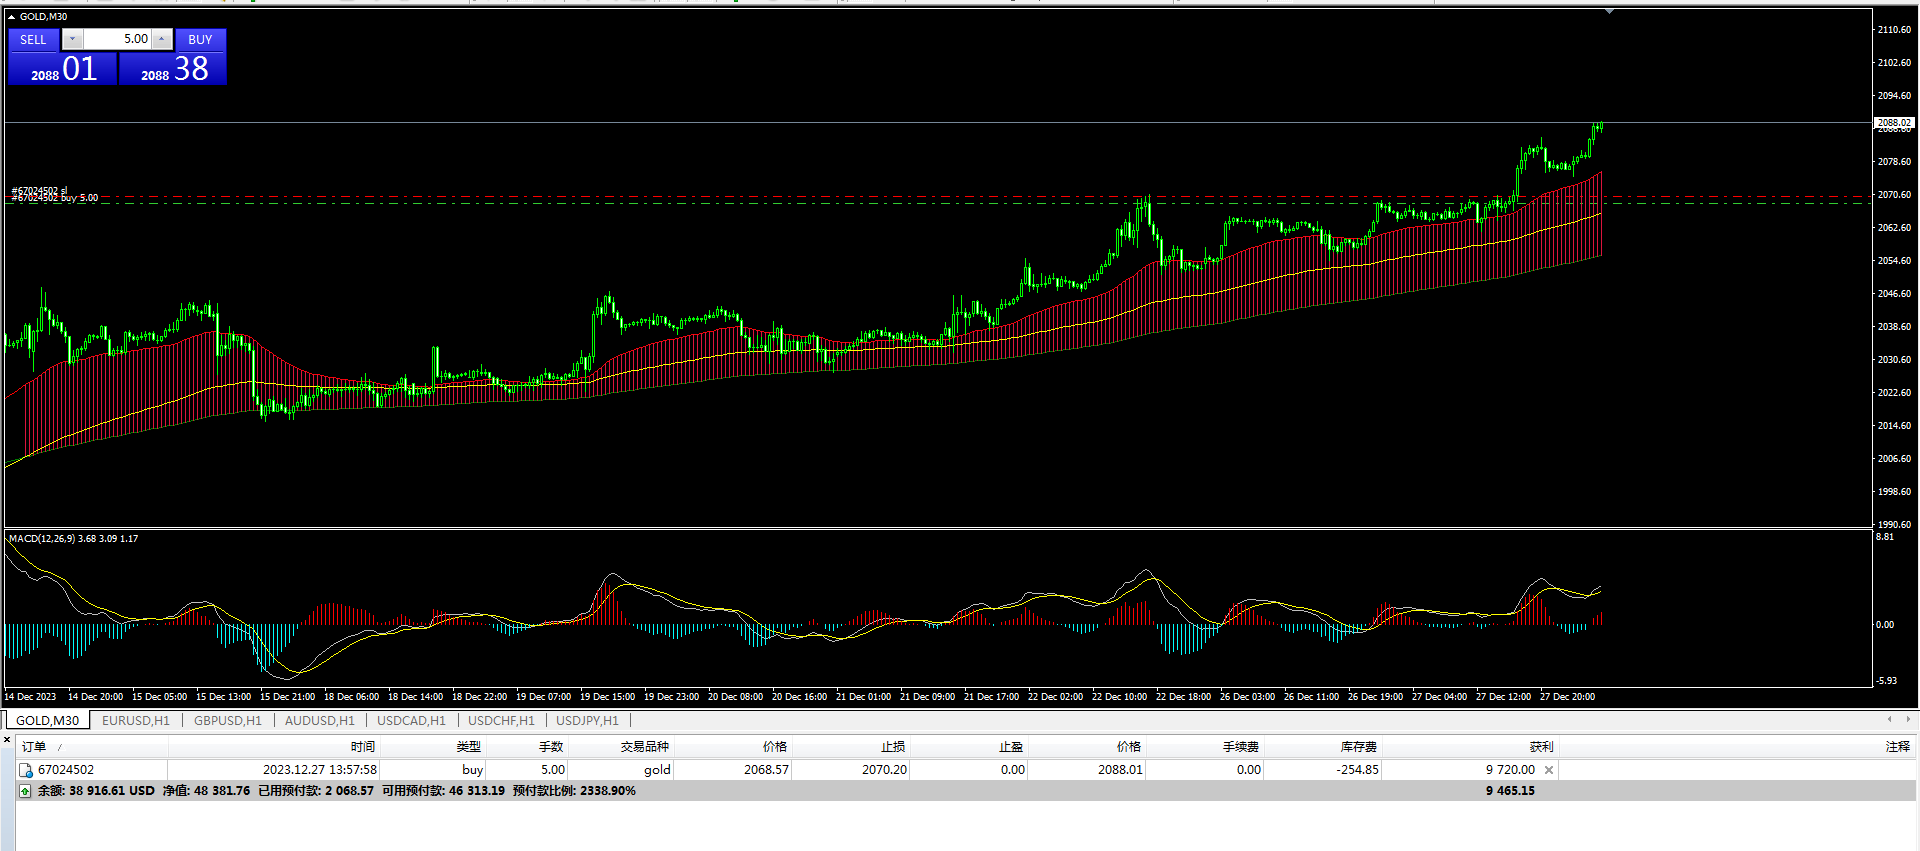Click the #67024502 buy 5.00 line label
This screenshot has width=1920, height=851.
click(54, 198)
